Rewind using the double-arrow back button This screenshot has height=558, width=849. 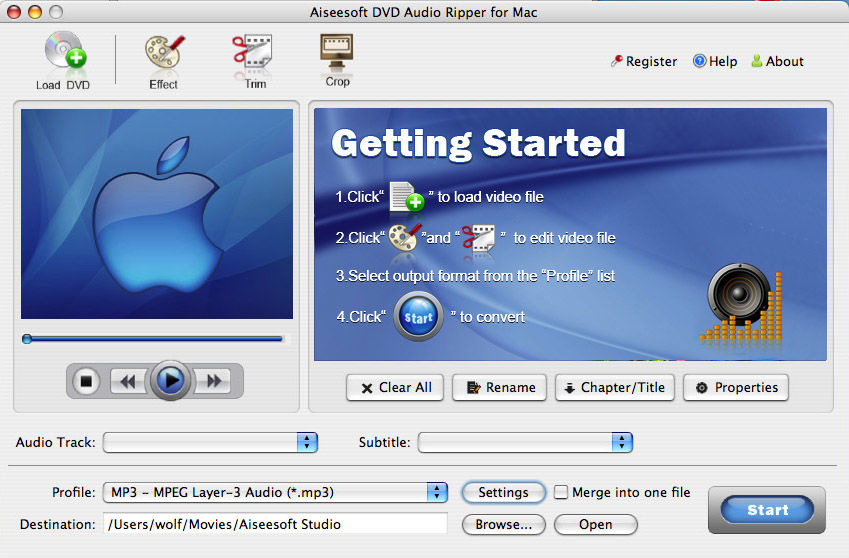coord(128,381)
